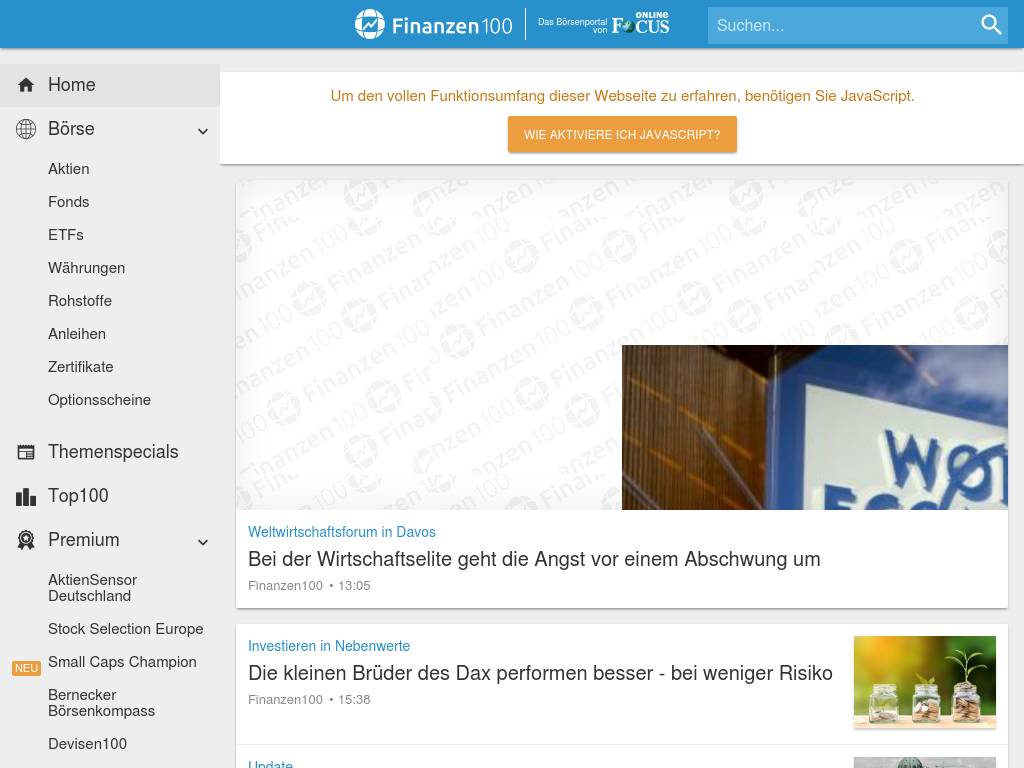Open the Aktien menu item
The height and width of the screenshot is (768, 1024).
(x=69, y=169)
